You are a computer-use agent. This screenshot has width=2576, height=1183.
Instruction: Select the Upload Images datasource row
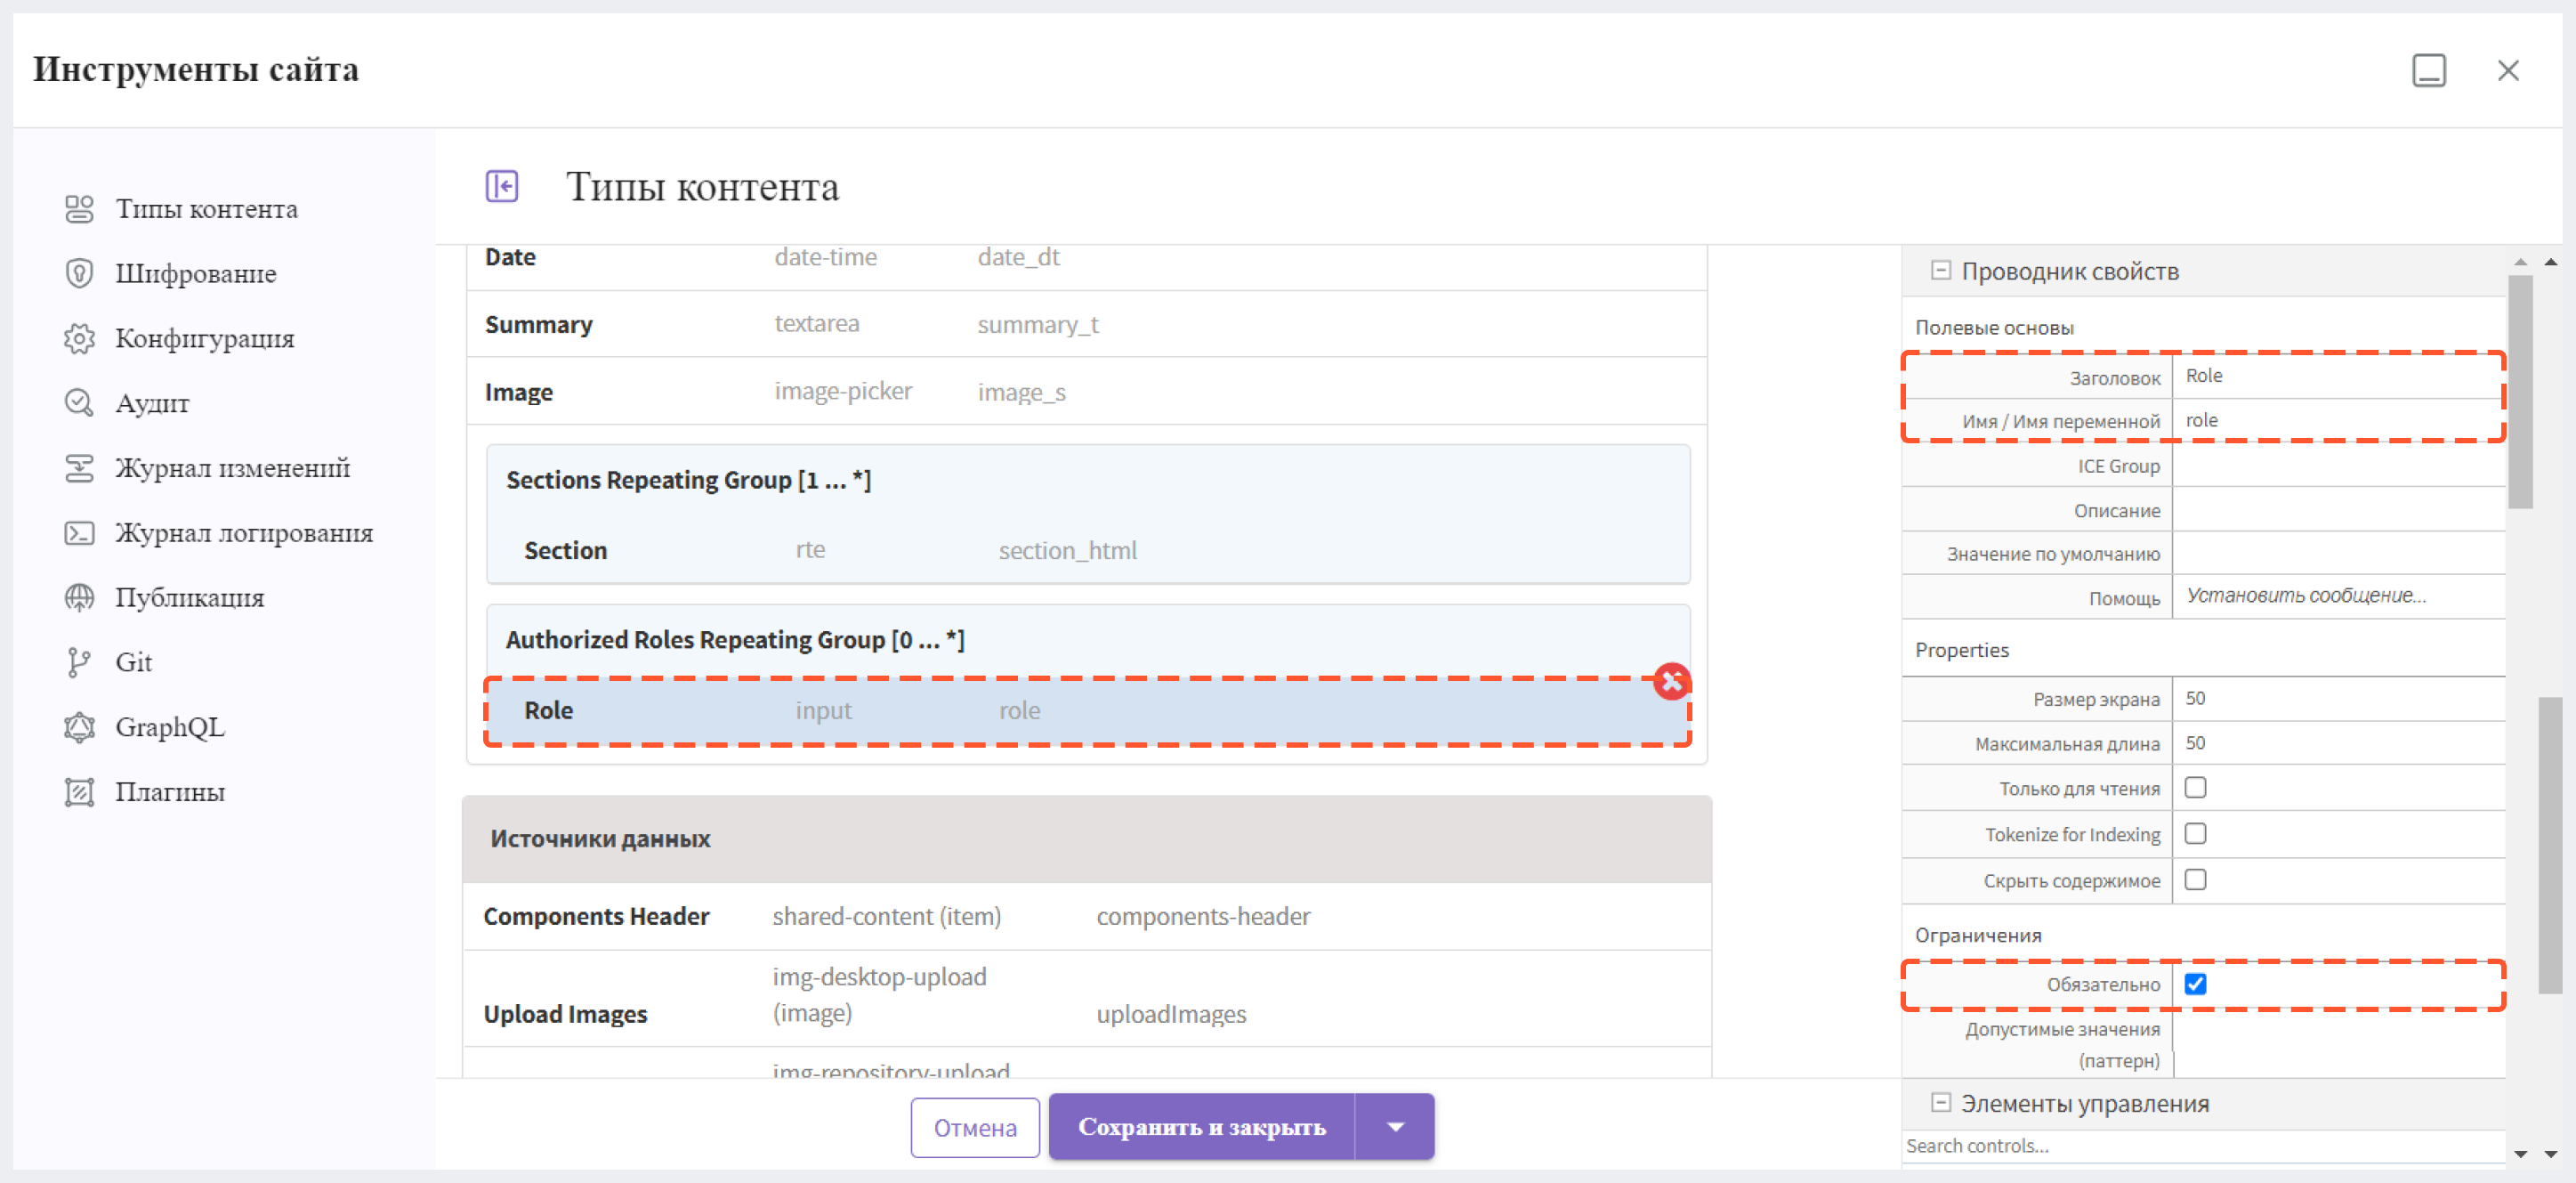point(1087,998)
